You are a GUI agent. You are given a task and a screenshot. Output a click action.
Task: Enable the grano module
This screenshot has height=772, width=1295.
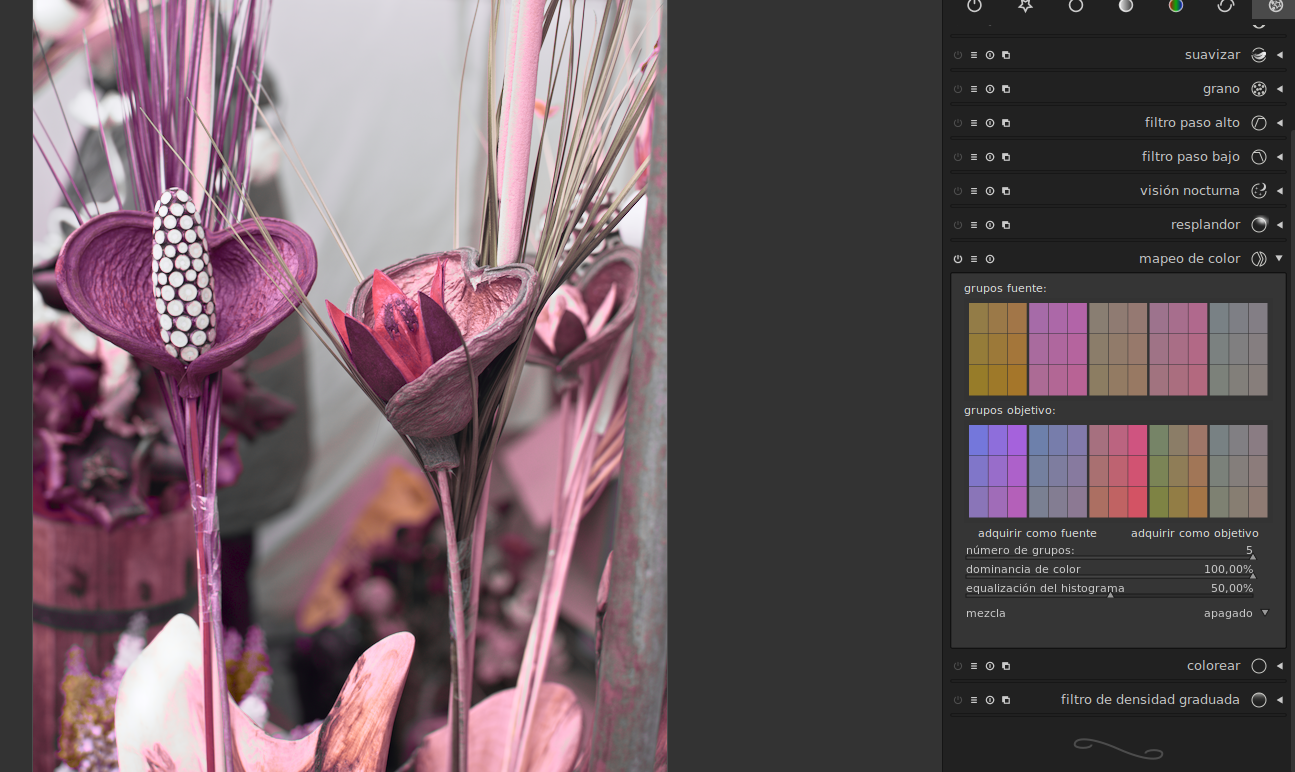[x=958, y=89]
